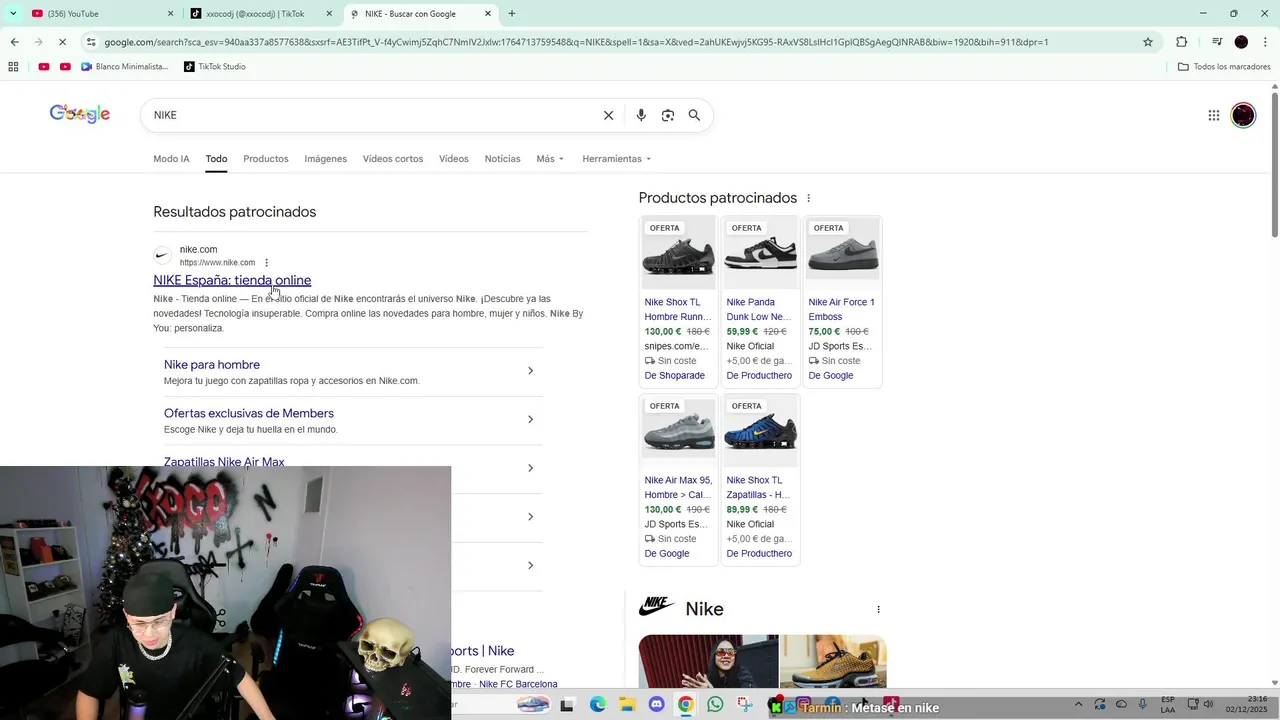Start voice search with microphone icon
Viewport: 1280px width, 720px height.
[641, 115]
